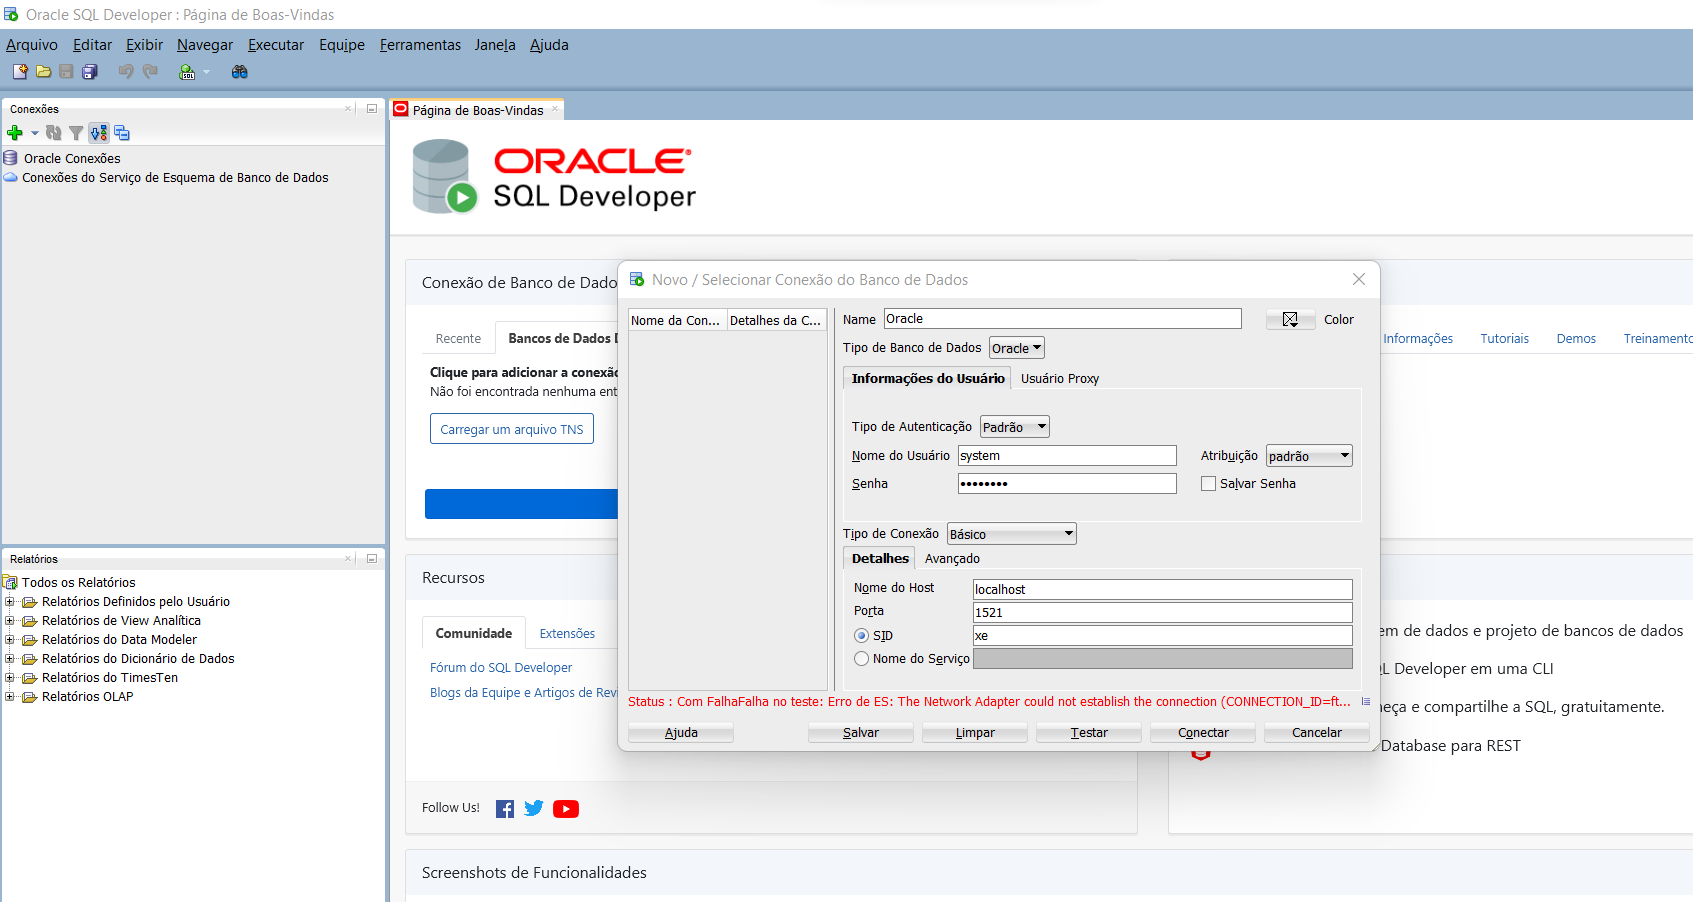Click the Limpar button
1693x902 pixels.
point(975,733)
